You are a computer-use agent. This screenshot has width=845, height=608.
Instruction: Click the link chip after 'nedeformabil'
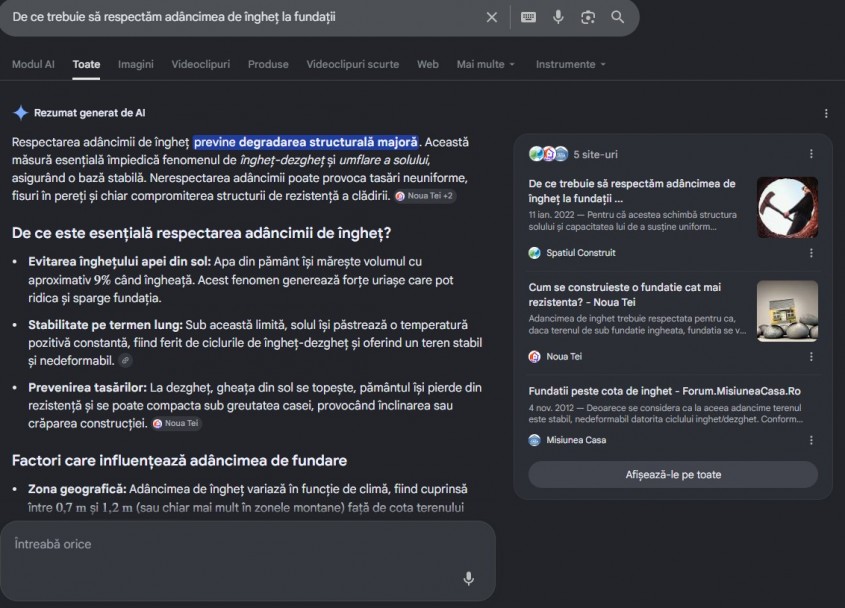coord(125,360)
